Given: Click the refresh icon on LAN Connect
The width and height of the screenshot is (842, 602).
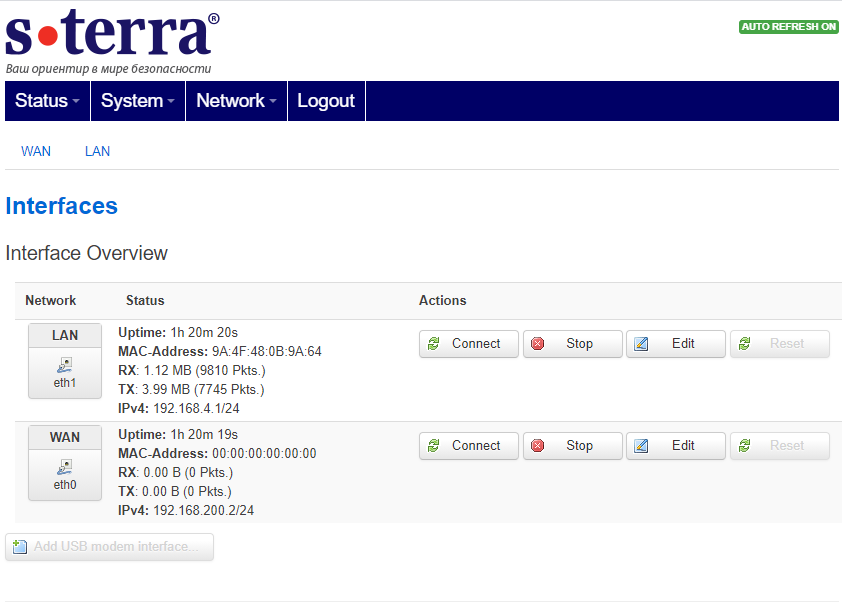Looking at the screenshot, I should click(x=433, y=344).
